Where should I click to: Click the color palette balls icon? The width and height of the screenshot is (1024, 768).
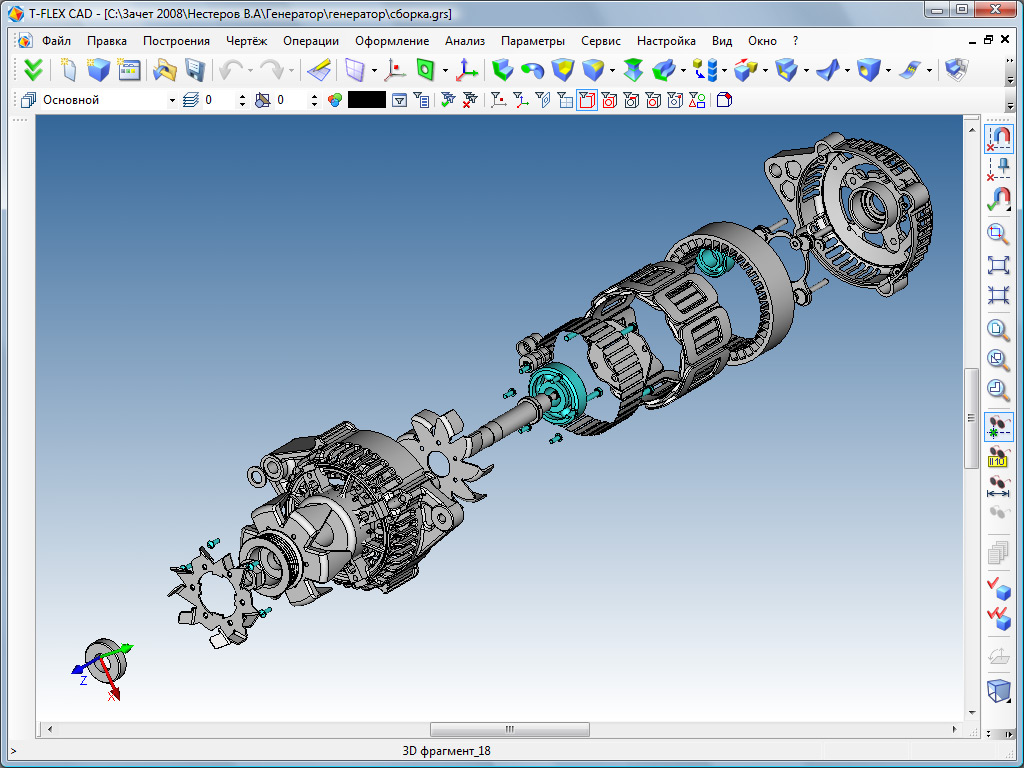click(x=335, y=100)
